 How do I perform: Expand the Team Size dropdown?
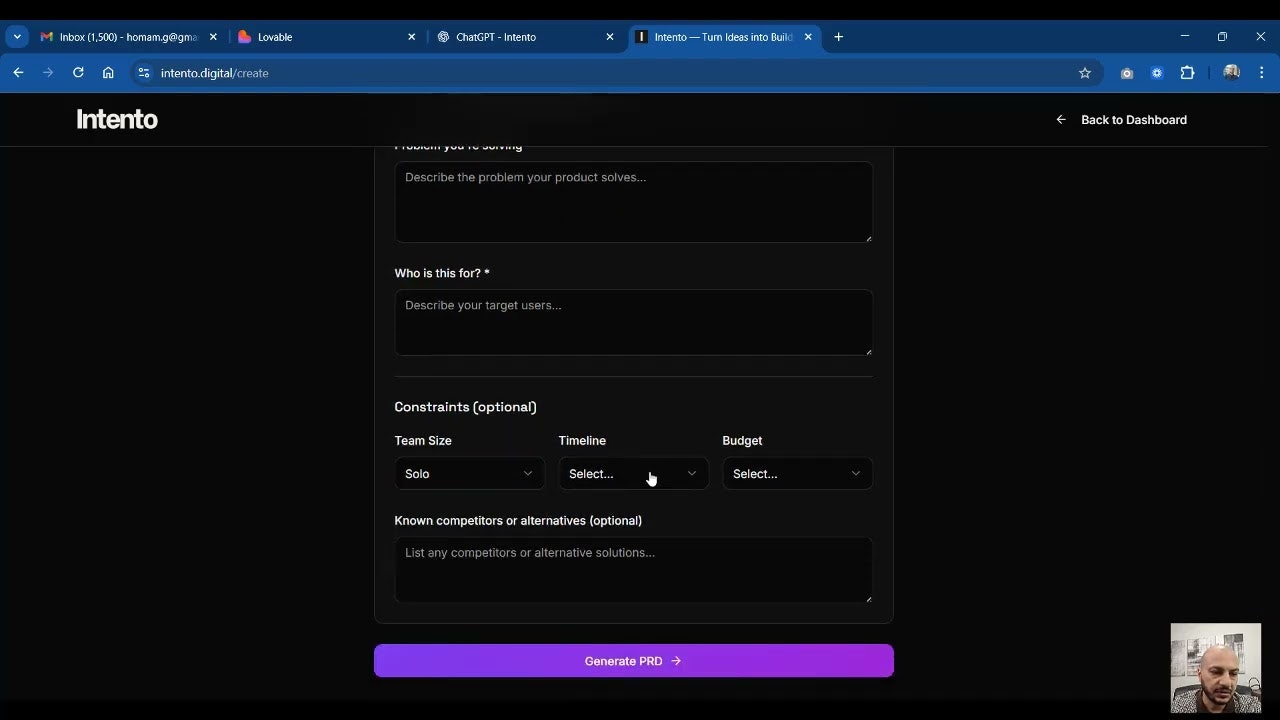click(469, 474)
